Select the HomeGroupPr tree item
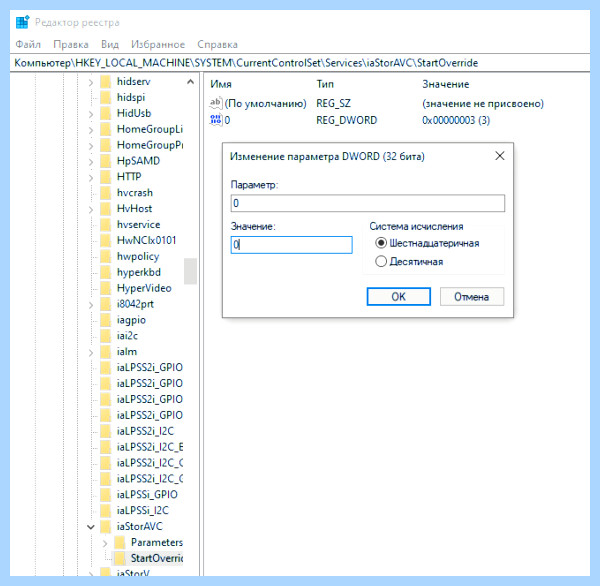Viewport: 600px width, 586px height. click(x=150, y=145)
